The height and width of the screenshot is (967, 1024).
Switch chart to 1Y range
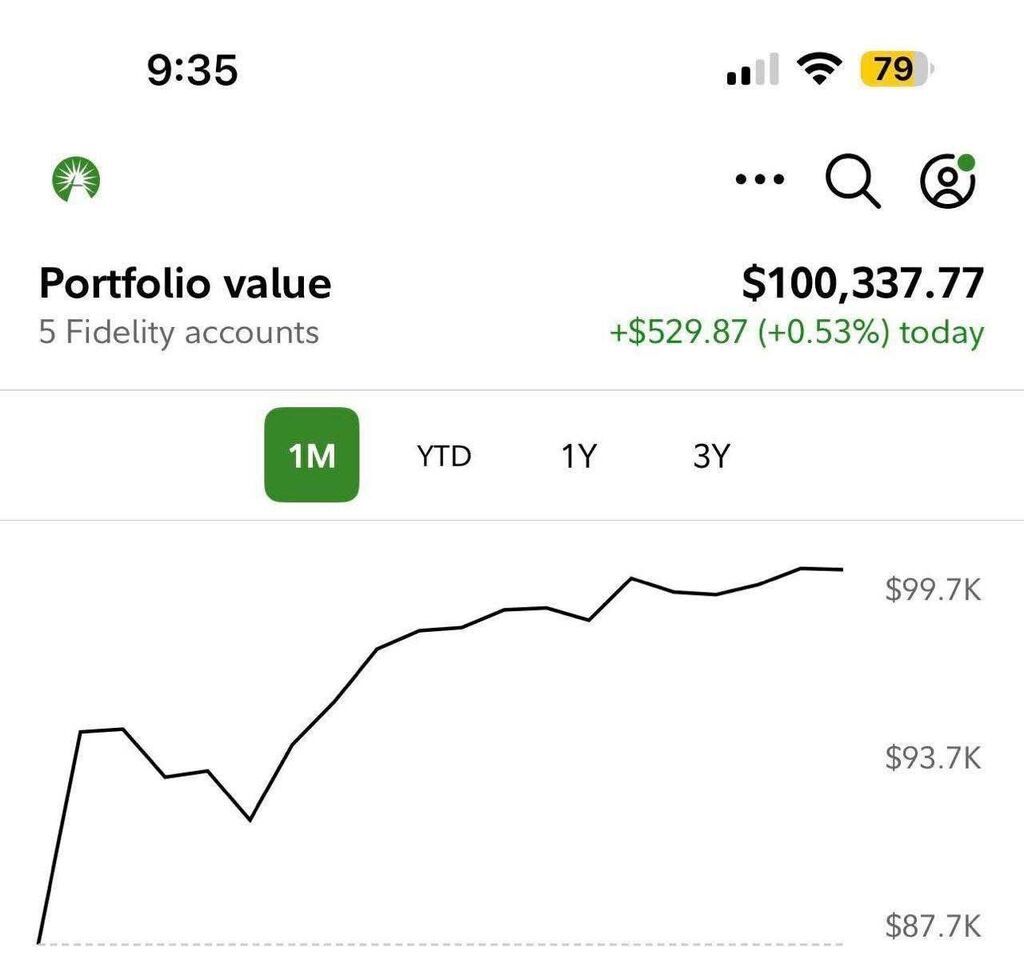[577, 456]
